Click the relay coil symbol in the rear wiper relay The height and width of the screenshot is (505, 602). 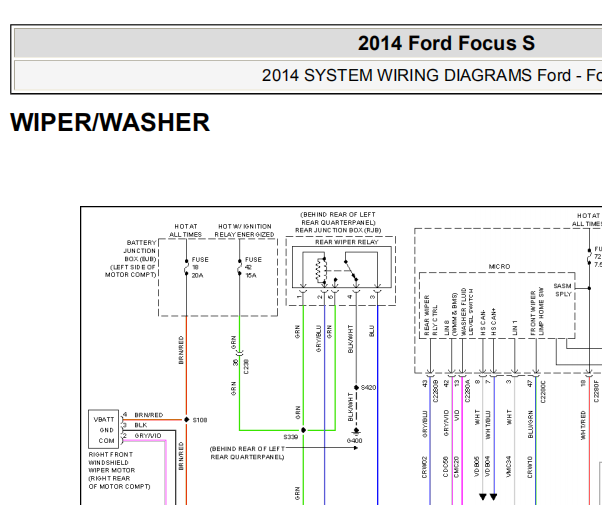coord(321,270)
